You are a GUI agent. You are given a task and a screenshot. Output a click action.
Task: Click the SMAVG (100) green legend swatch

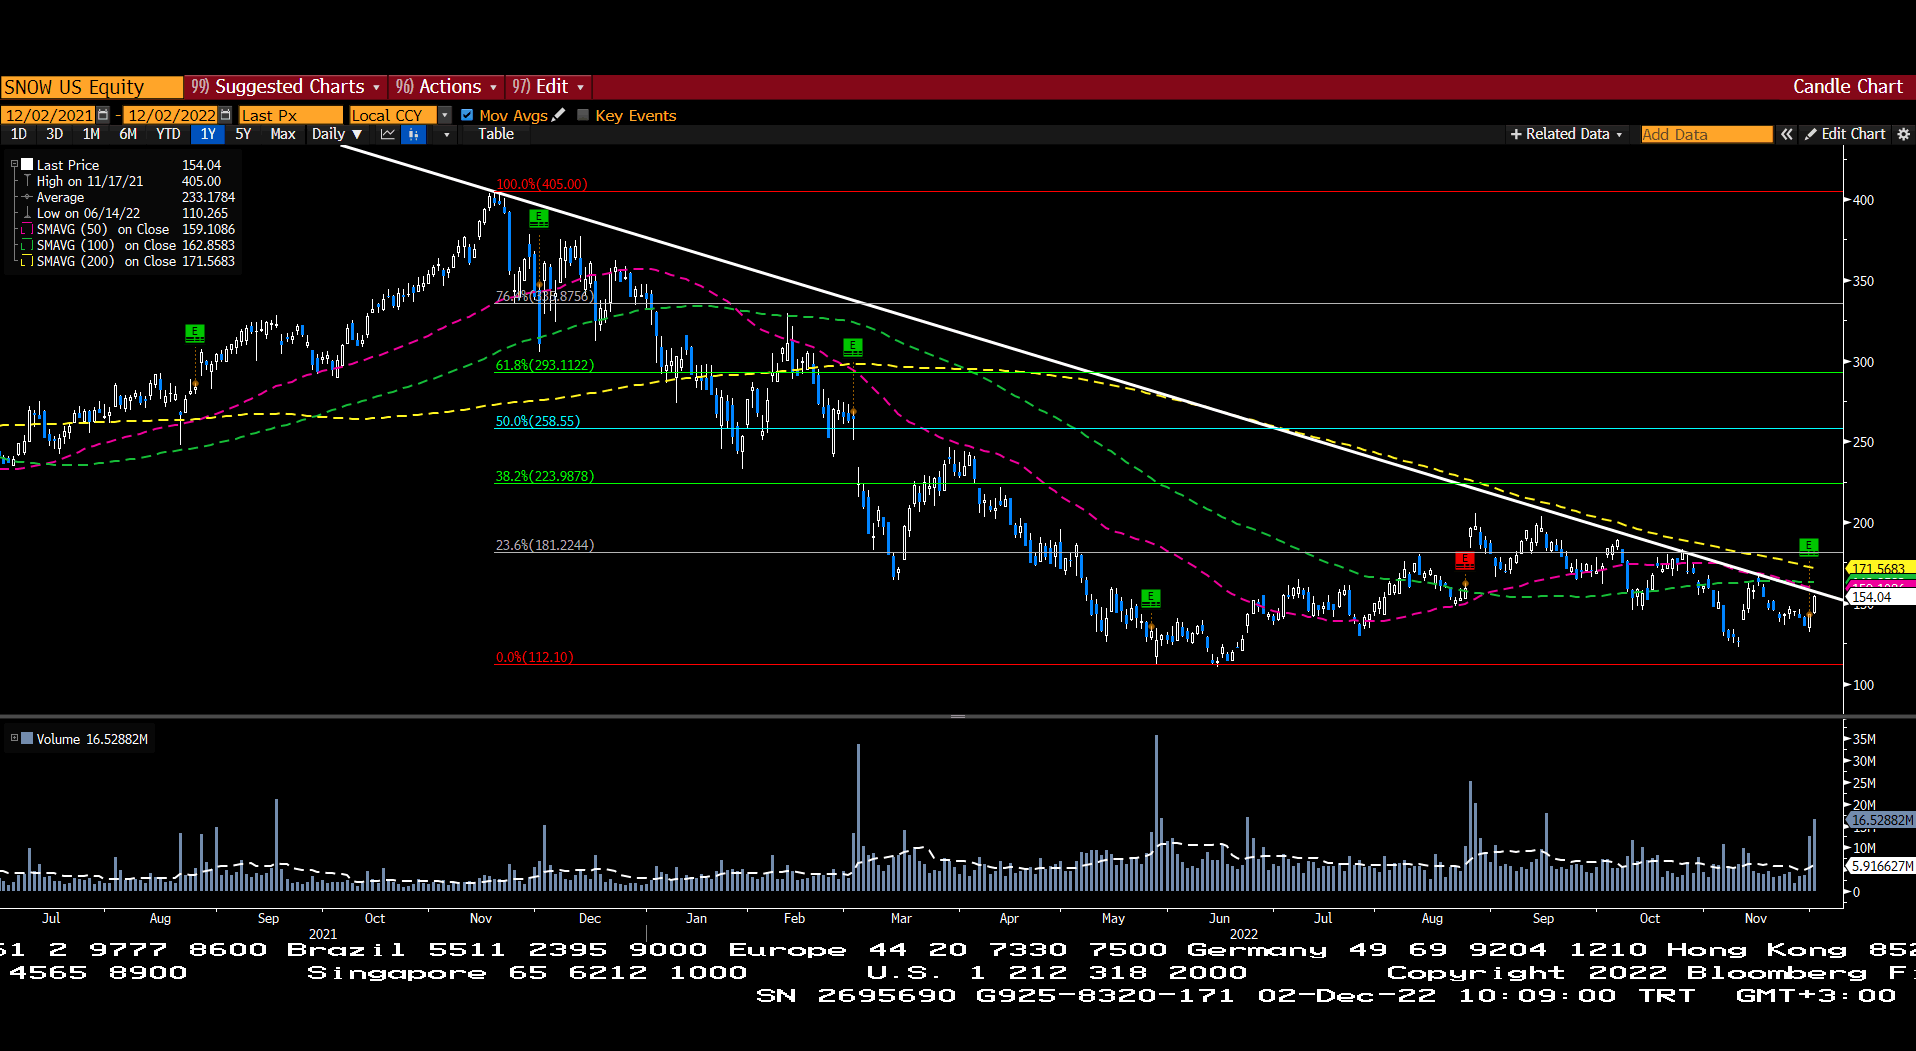28,245
